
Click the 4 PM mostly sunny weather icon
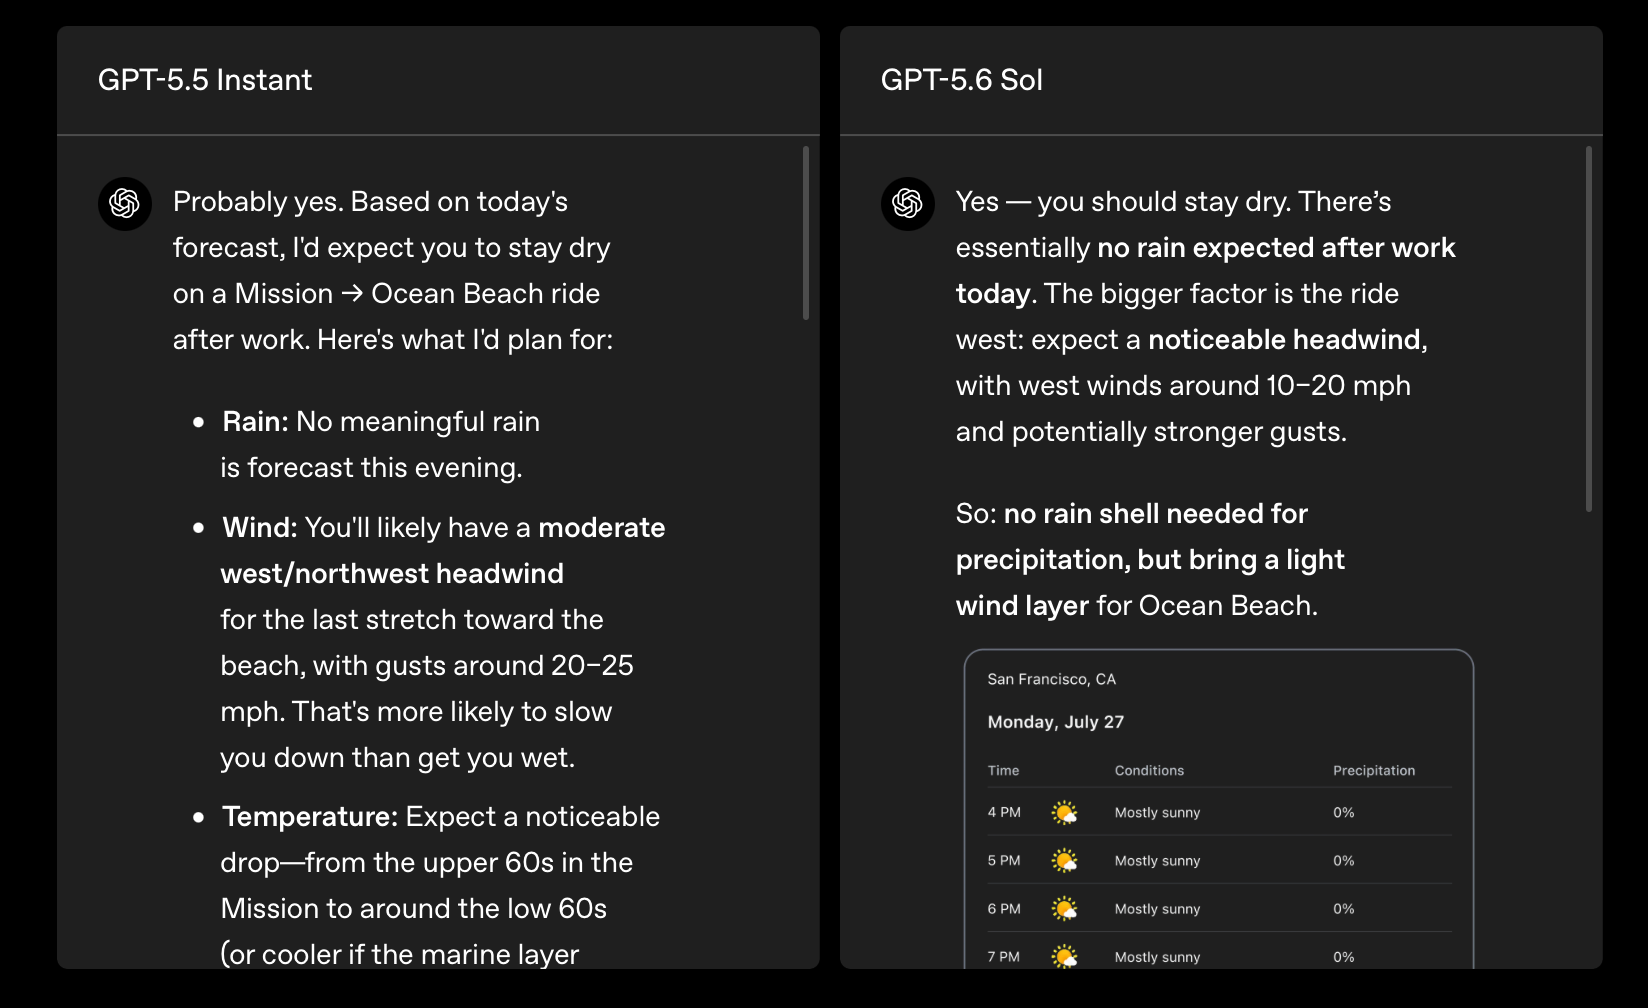[1065, 813]
